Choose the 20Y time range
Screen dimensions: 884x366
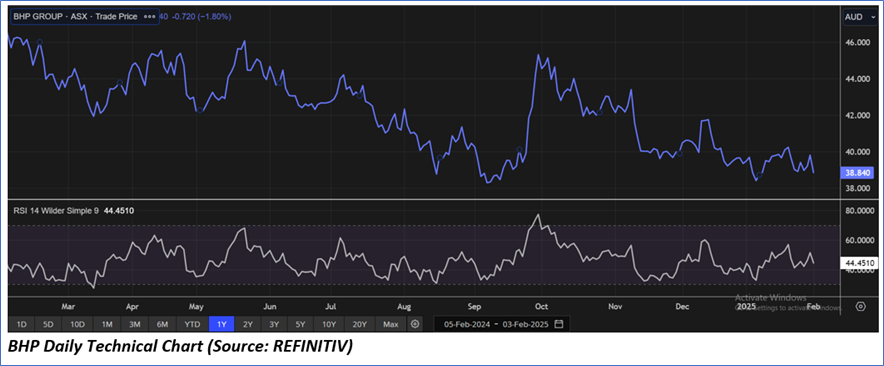click(x=360, y=324)
